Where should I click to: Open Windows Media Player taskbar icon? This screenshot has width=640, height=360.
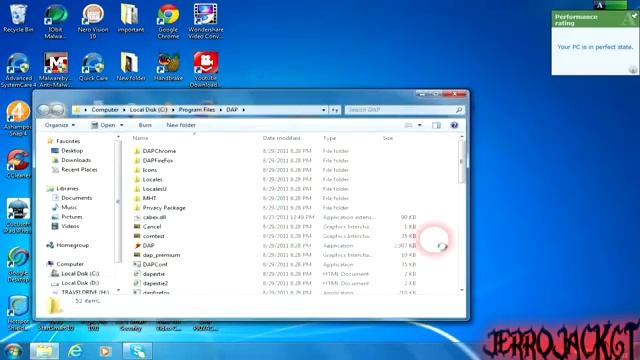pyautogui.click(x=105, y=351)
